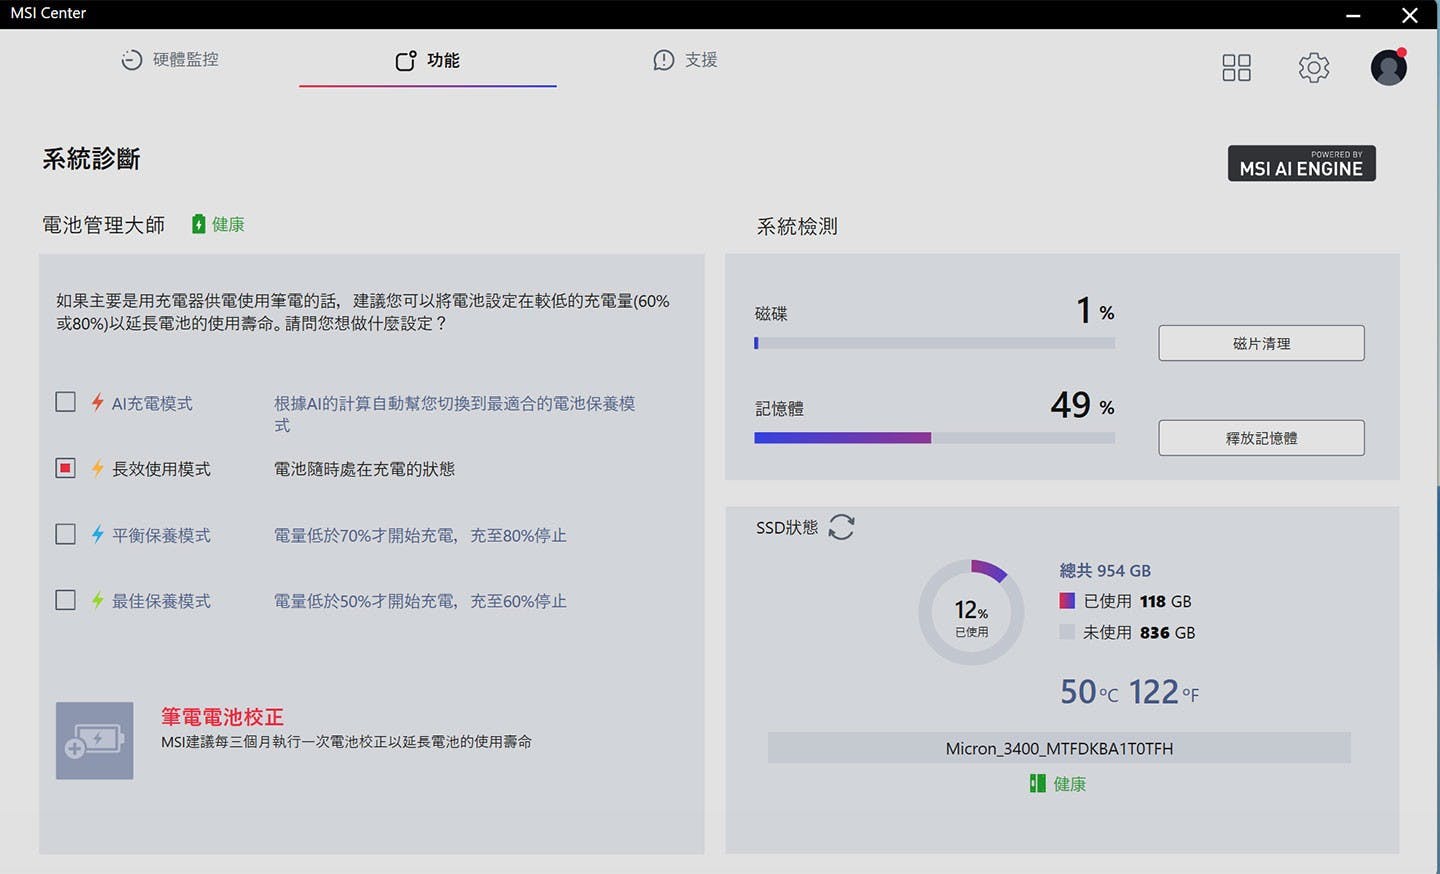This screenshot has width=1440, height=874.
Task: Click the green battery health icon
Action: point(198,224)
